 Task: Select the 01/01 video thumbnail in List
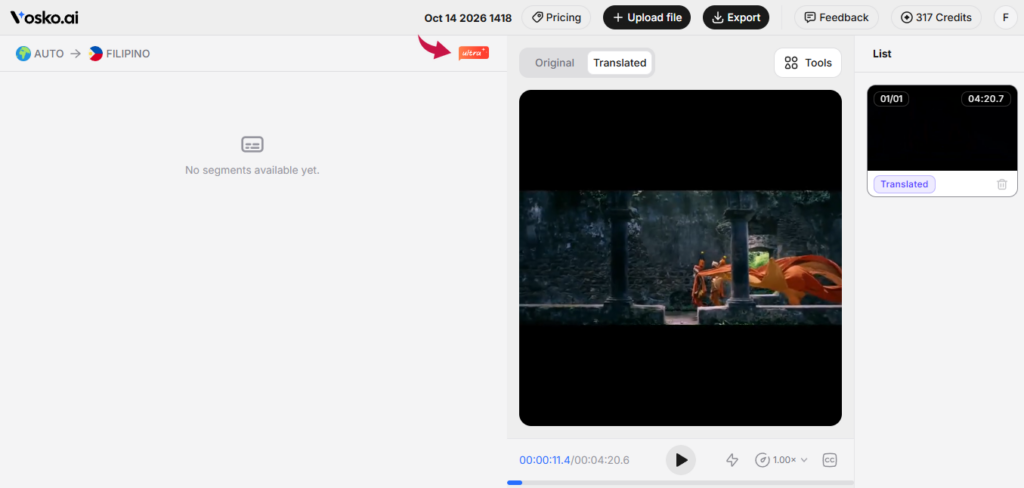942,129
